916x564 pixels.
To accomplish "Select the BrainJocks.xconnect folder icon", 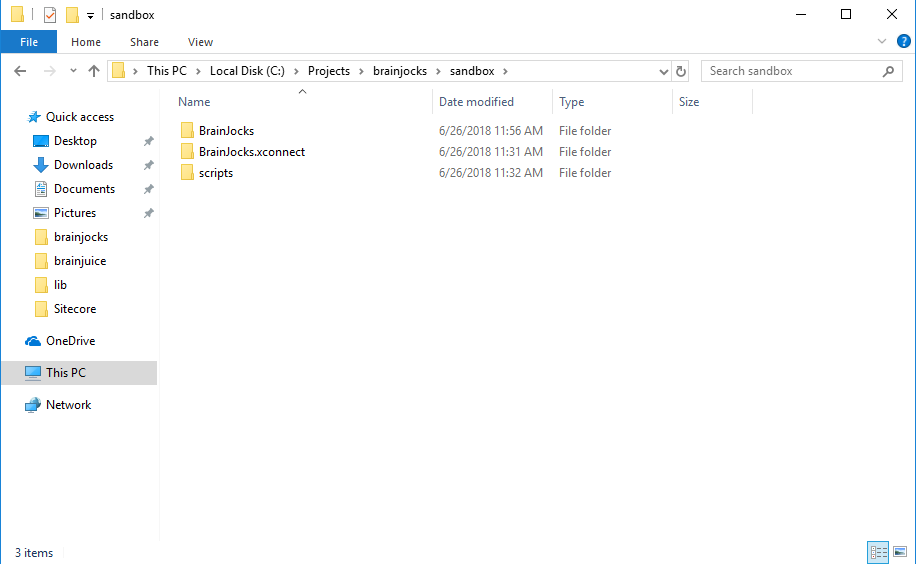I will (187, 151).
